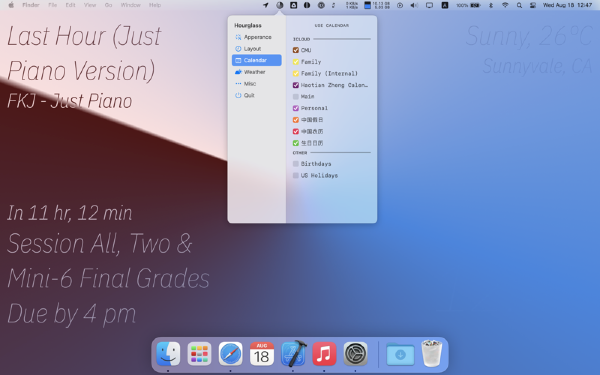Select the Weather cloud icon item
This screenshot has width=600, height=375.
coord(238,72)
